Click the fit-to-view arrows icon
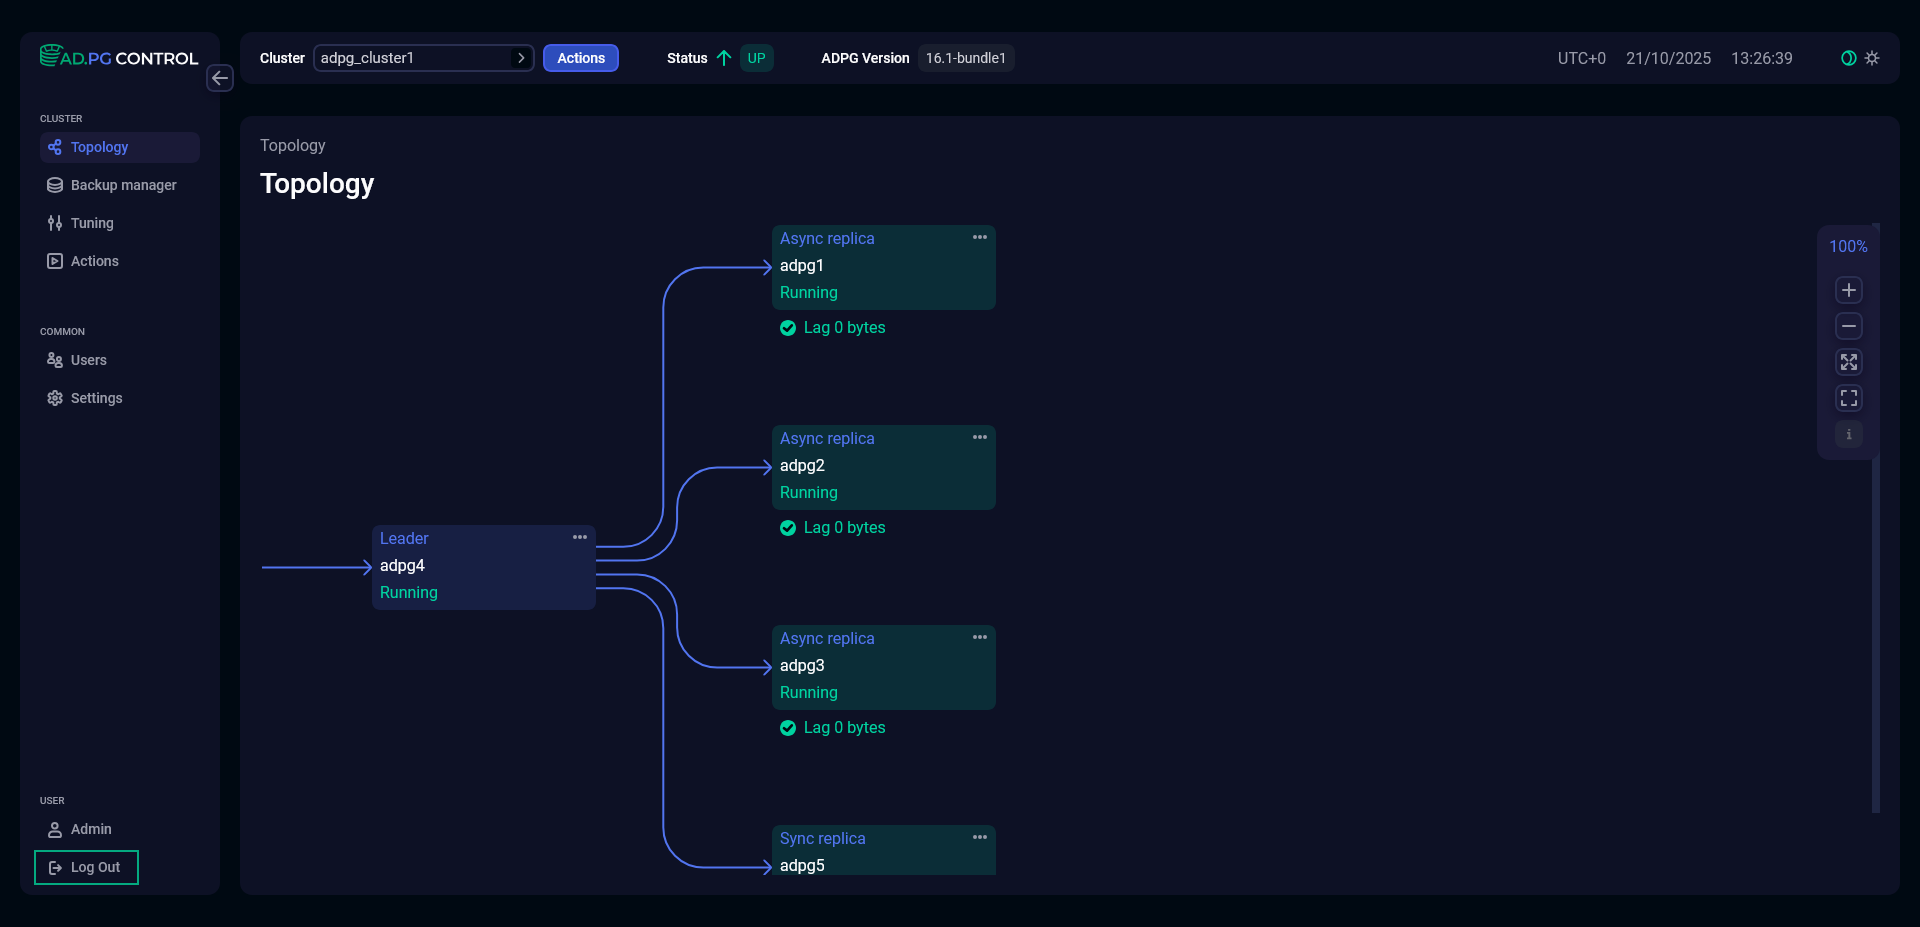Screen dimensions: 1920x927 coord(1848,362)
